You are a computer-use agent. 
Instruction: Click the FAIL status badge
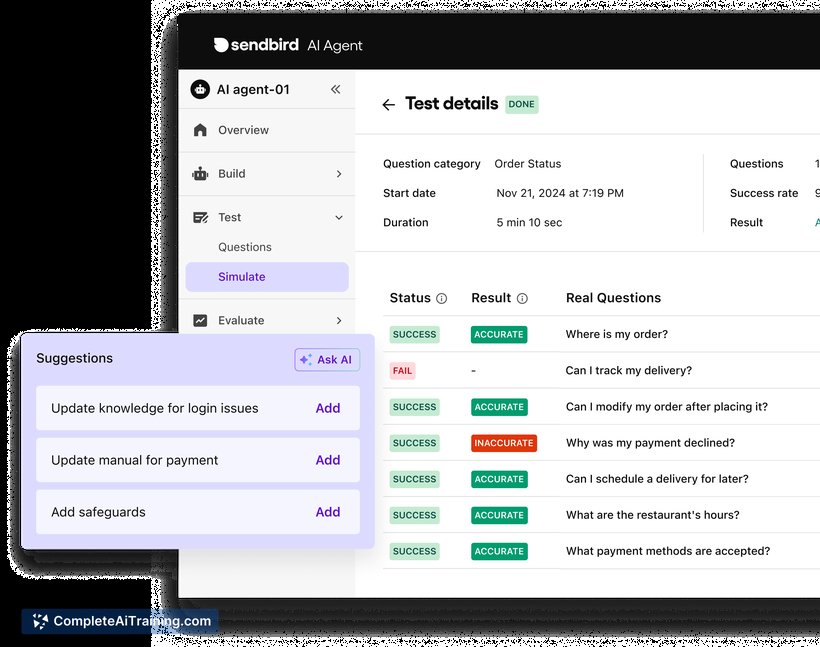pos(402,371)
